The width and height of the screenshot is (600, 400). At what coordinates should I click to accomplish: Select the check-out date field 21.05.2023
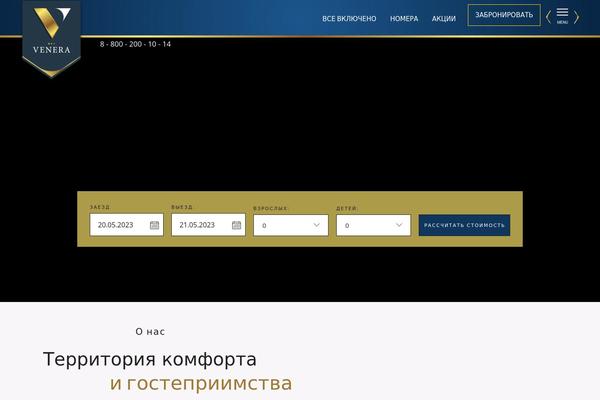[x=209, y=225]
